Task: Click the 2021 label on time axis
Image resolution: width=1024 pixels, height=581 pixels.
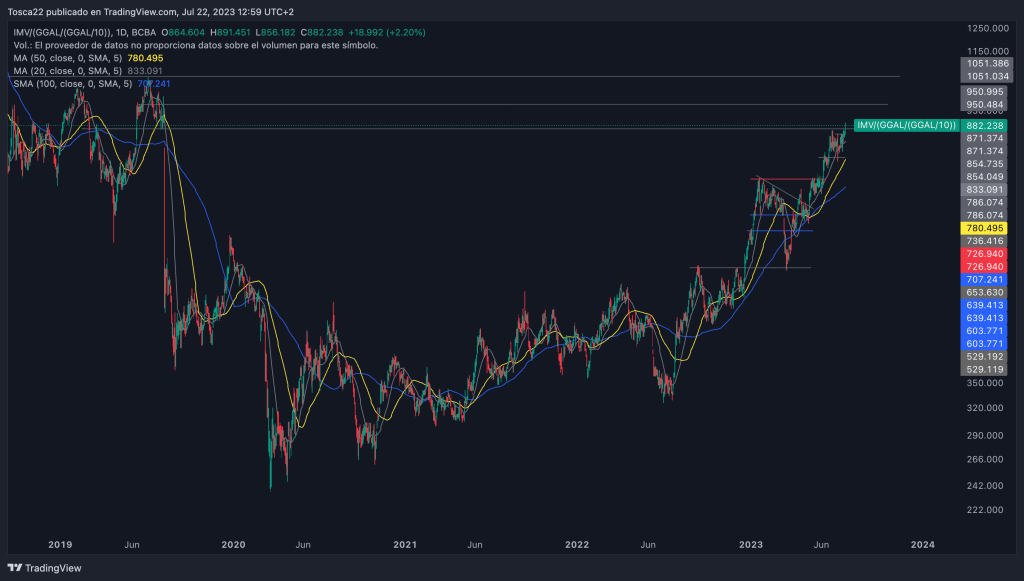Action: pos(405,545)
